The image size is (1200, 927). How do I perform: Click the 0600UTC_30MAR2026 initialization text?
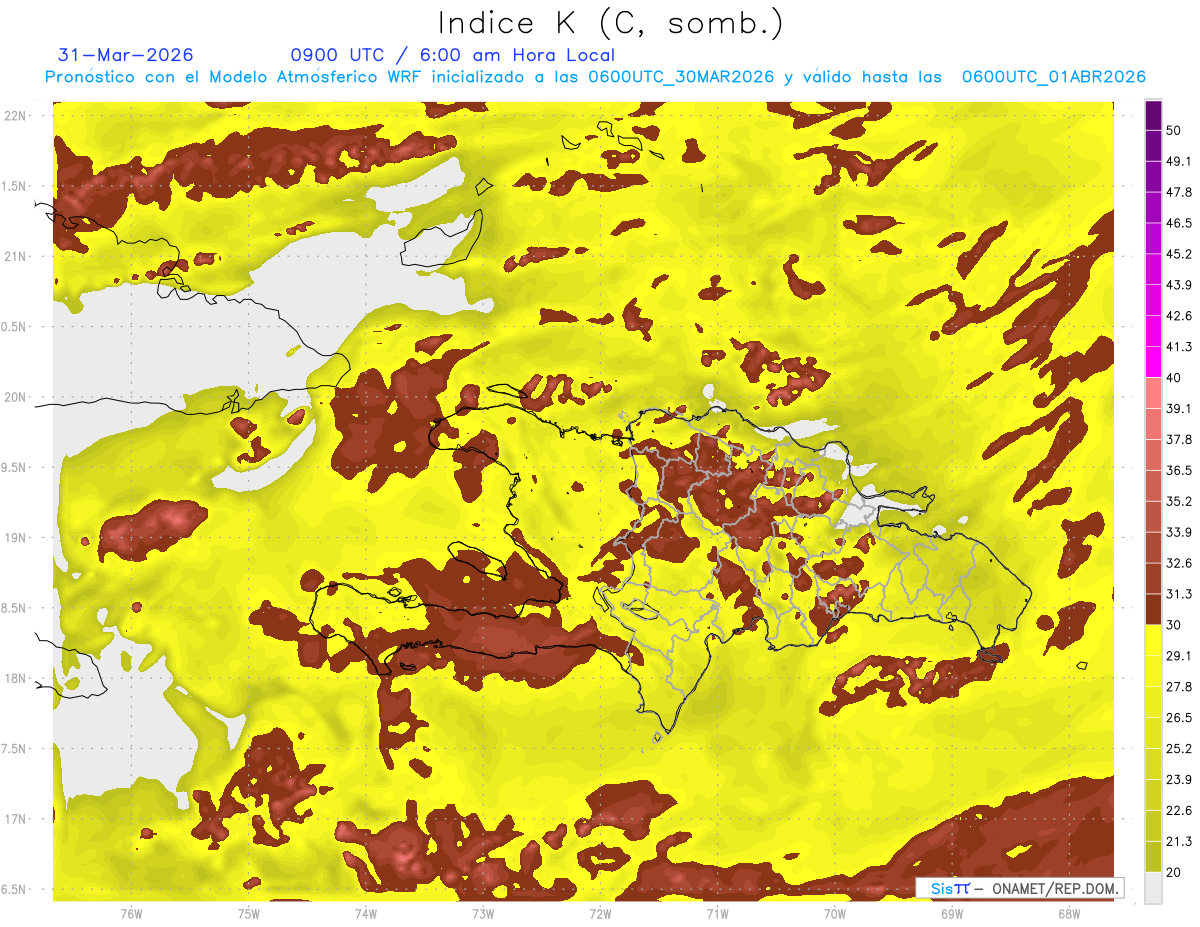pyautogui.click(x=682, y=77)
